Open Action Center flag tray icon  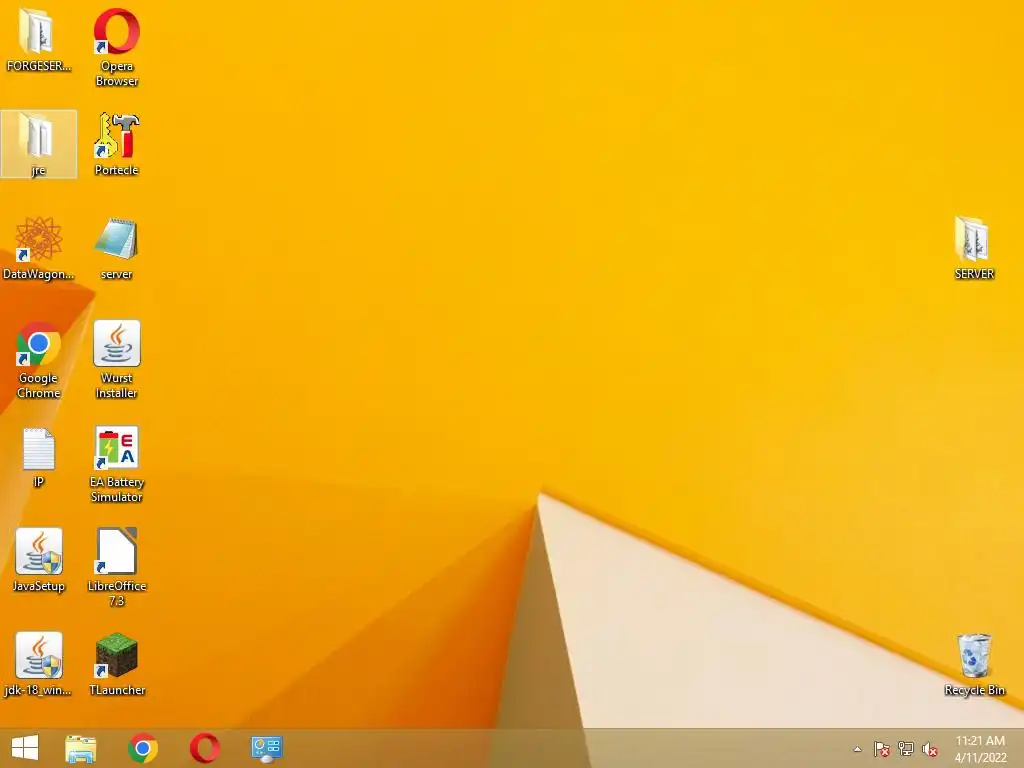click(x=882, y=749)
